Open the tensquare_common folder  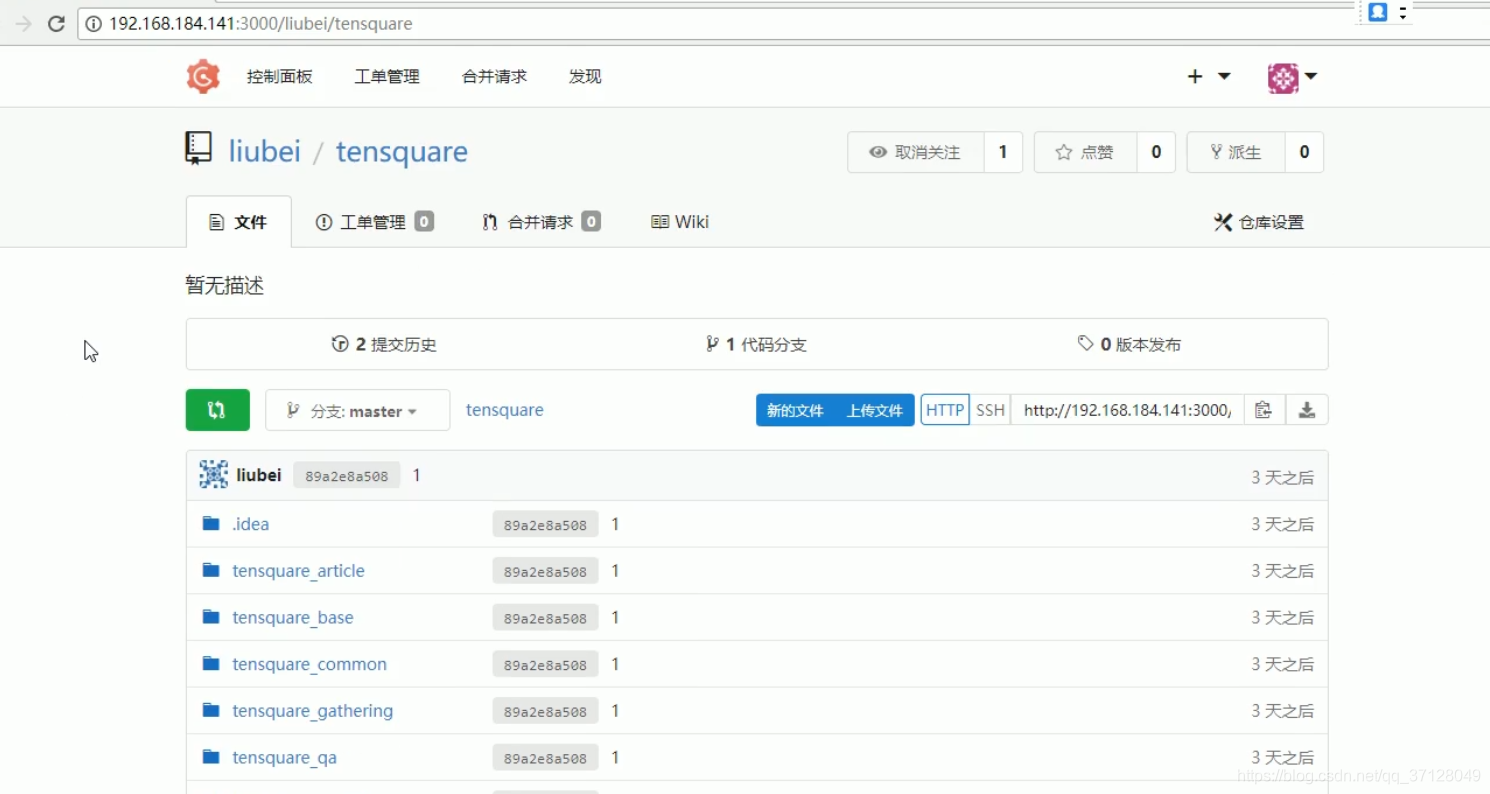309,664
